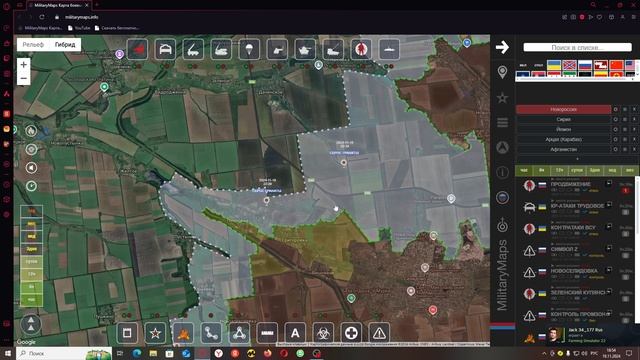This screenshot has width=640, height=360.
Task: Open the Windows Start menu
Action: point(7,353)
